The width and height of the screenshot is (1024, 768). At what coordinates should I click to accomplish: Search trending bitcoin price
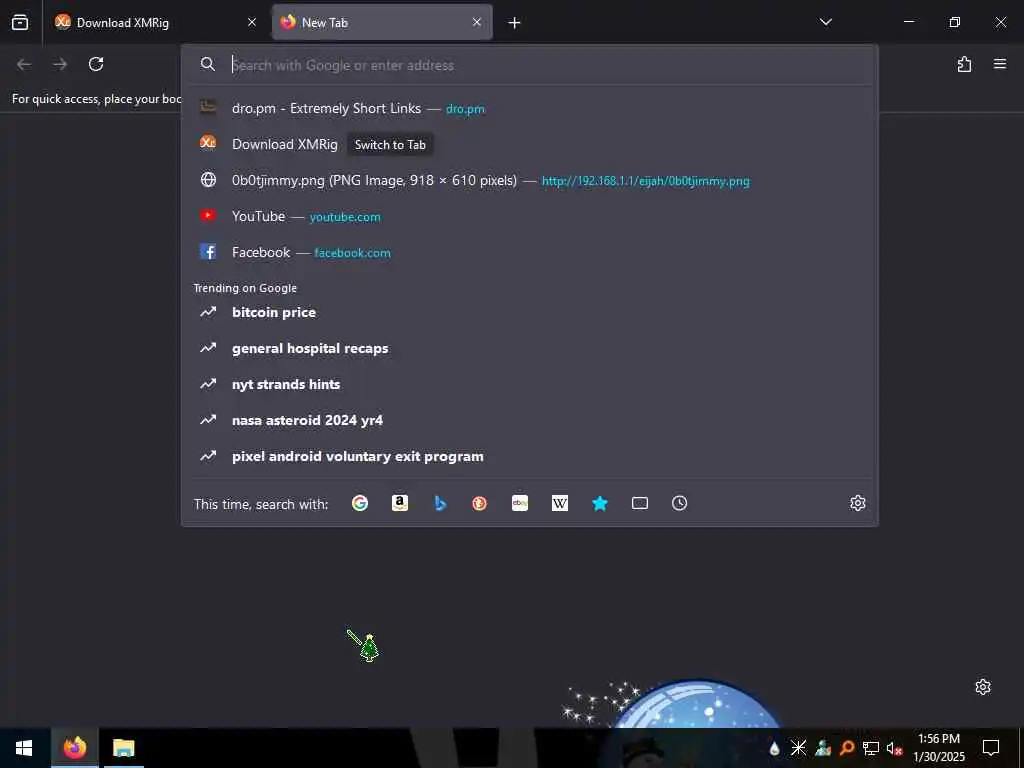pyautogui.click(x=530, y=312)
